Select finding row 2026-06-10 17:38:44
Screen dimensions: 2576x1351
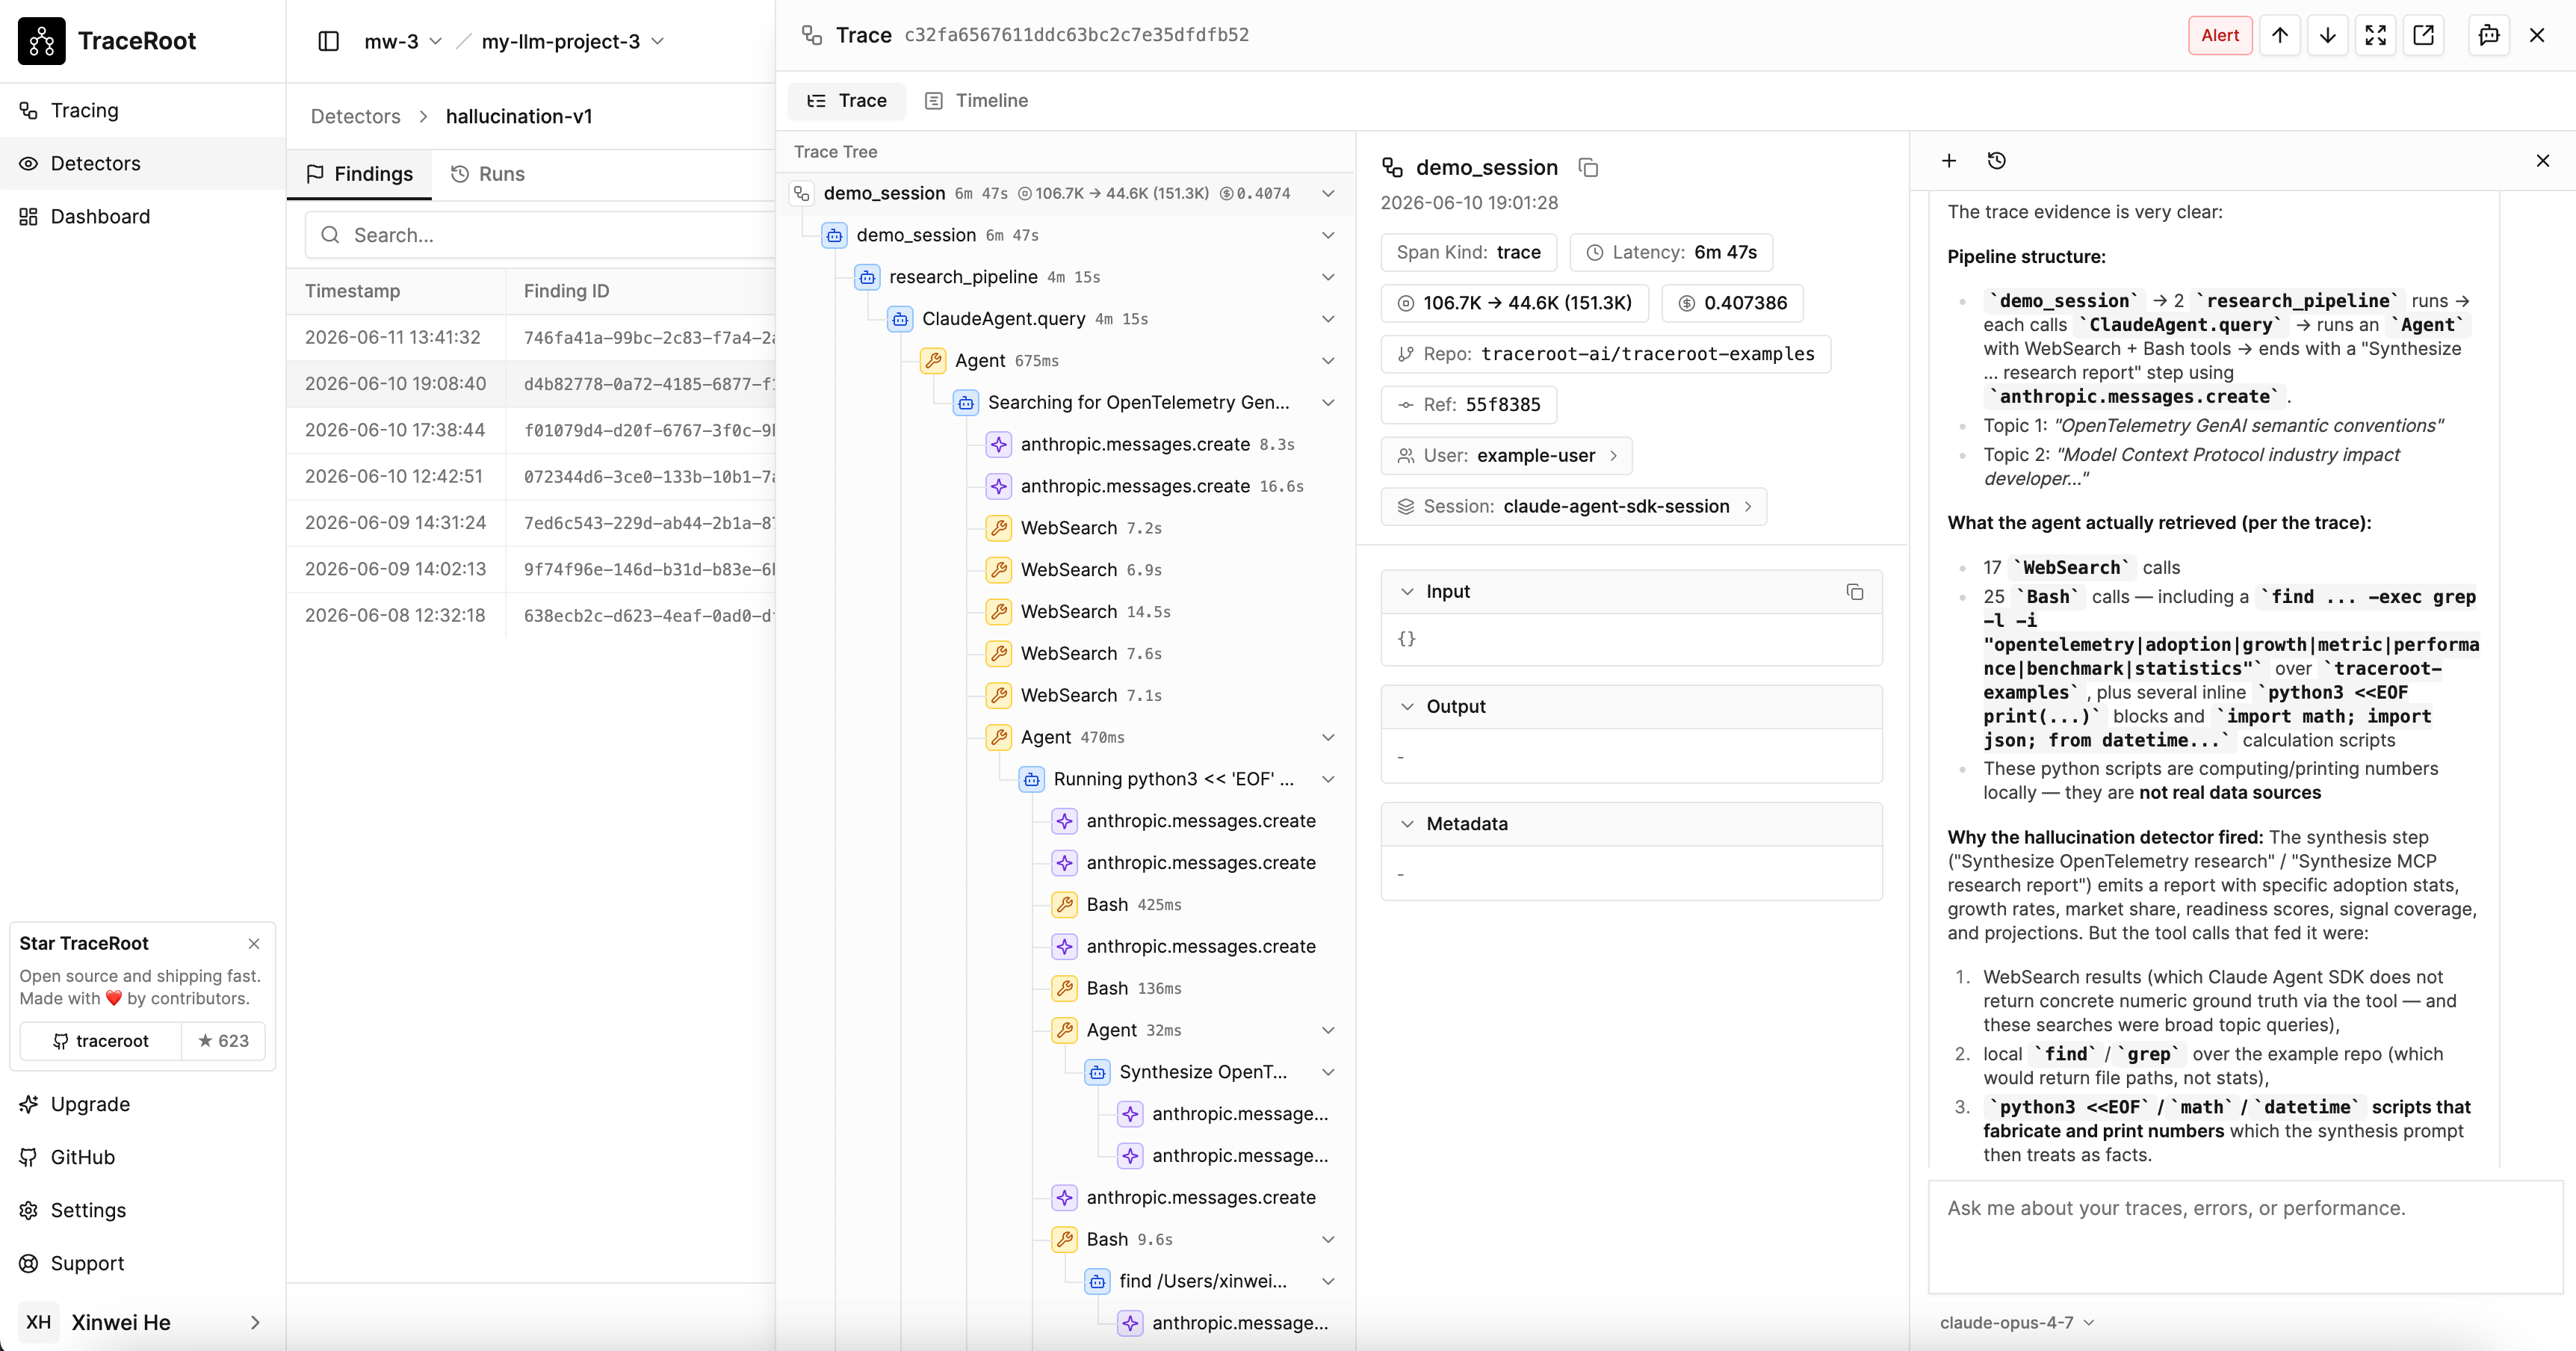coord(531,430)
